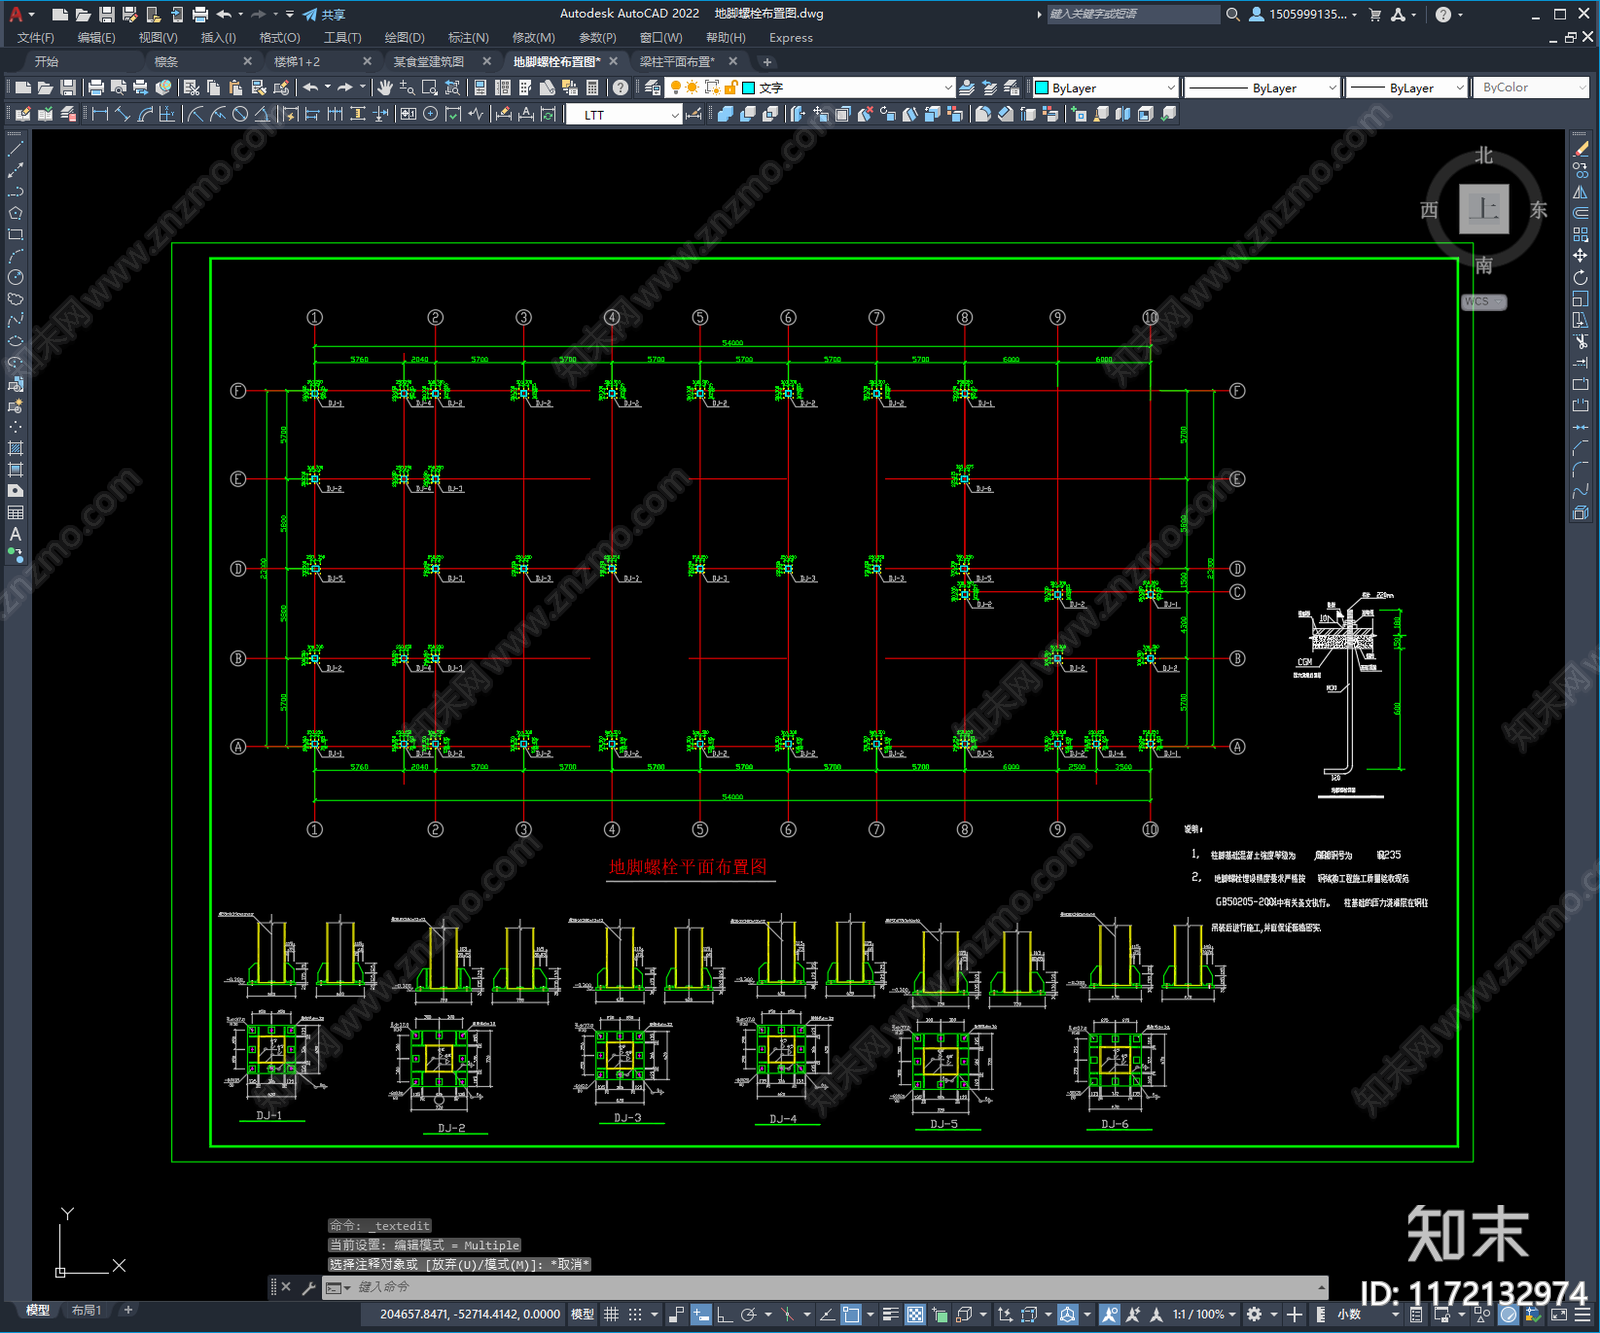Select the Table tool in left toolbar
Screen dimensions: 1600x1333
pos(15,512)
